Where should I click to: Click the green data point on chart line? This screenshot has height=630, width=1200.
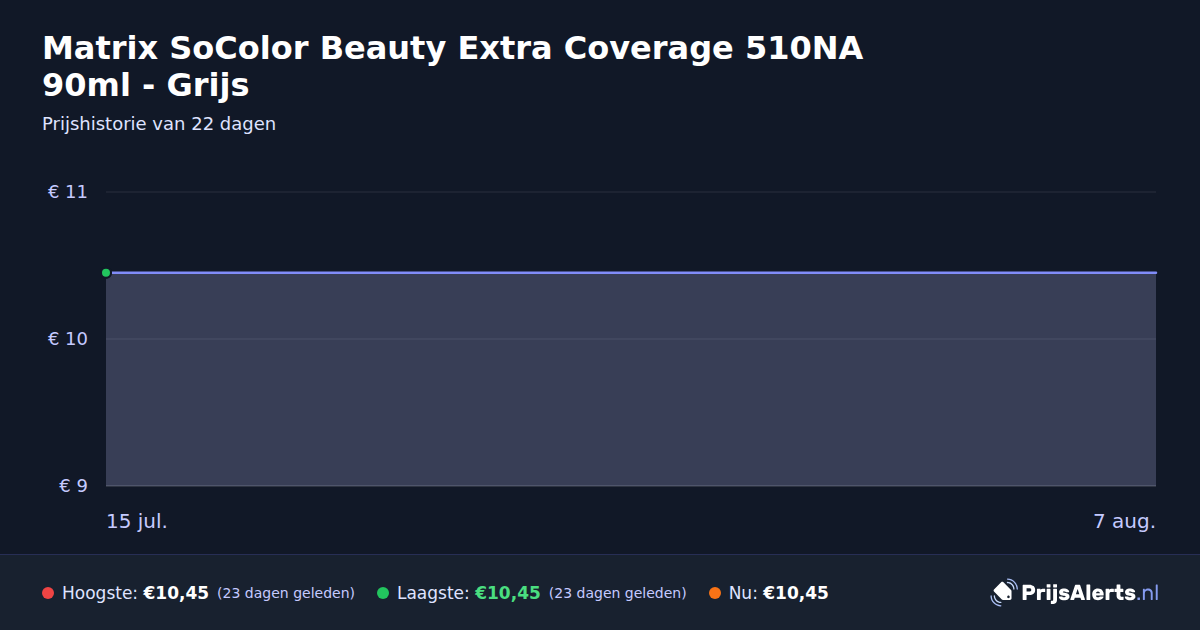pyautogui.click(x=106, y=273)
